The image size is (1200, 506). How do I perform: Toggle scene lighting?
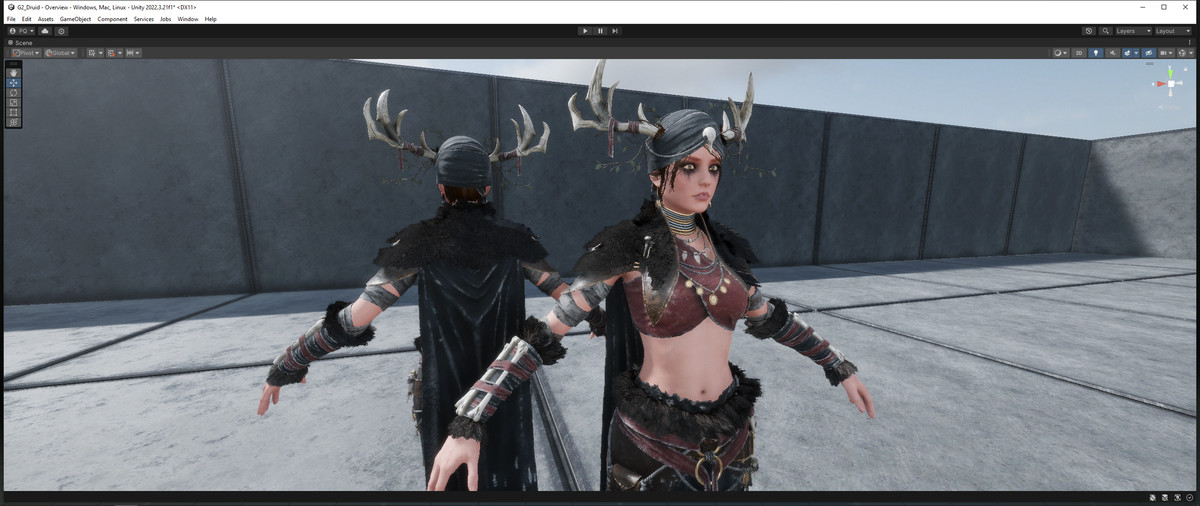[1096, 53]
